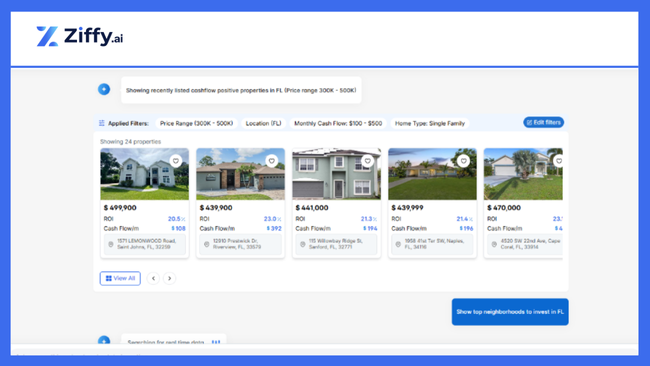The height and width of the screenshot is (366, 650).
Task: Click the Edit filters button
Action: click(x=543, y=122)
